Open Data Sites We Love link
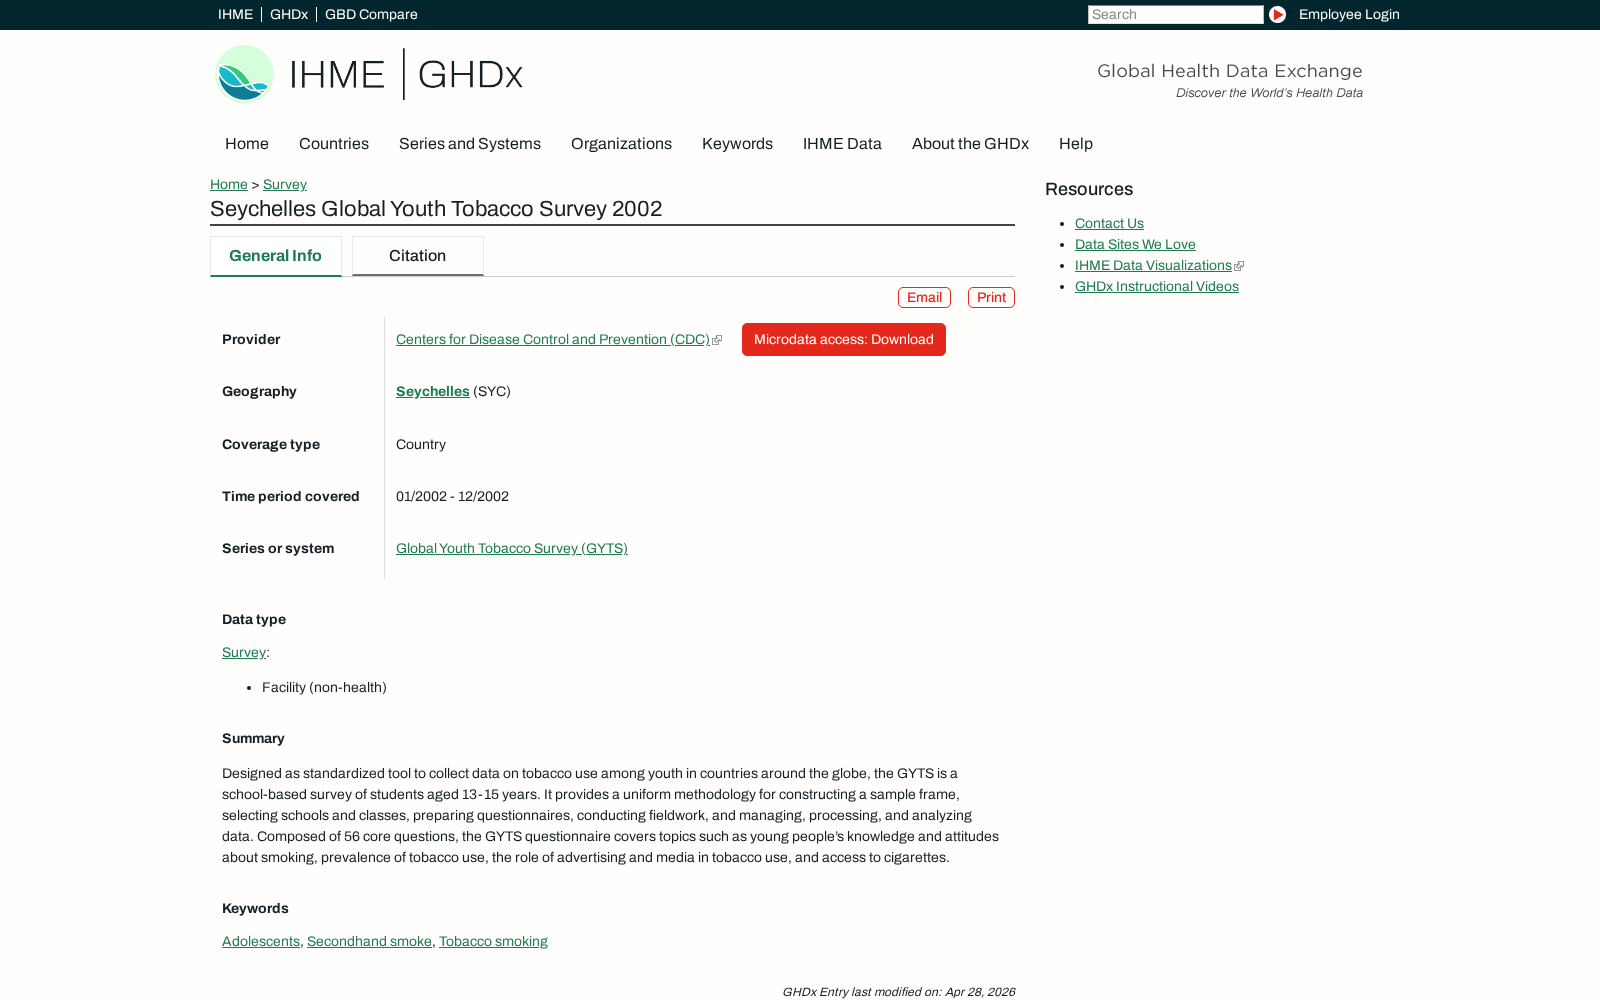Image resolution: width=1600 pixels, height=1000 pixels. pyautogui.click(x=1135, y=244)
